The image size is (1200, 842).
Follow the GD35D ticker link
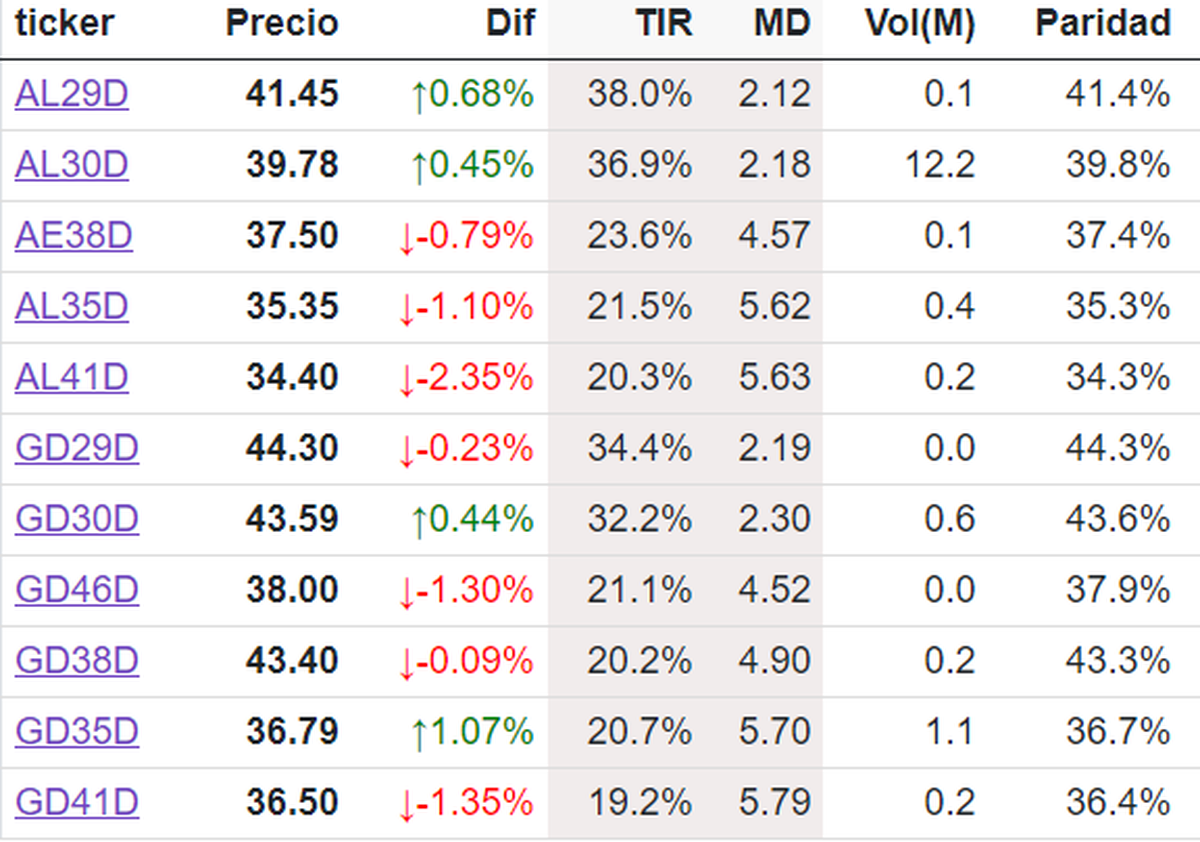coord(77,733)
